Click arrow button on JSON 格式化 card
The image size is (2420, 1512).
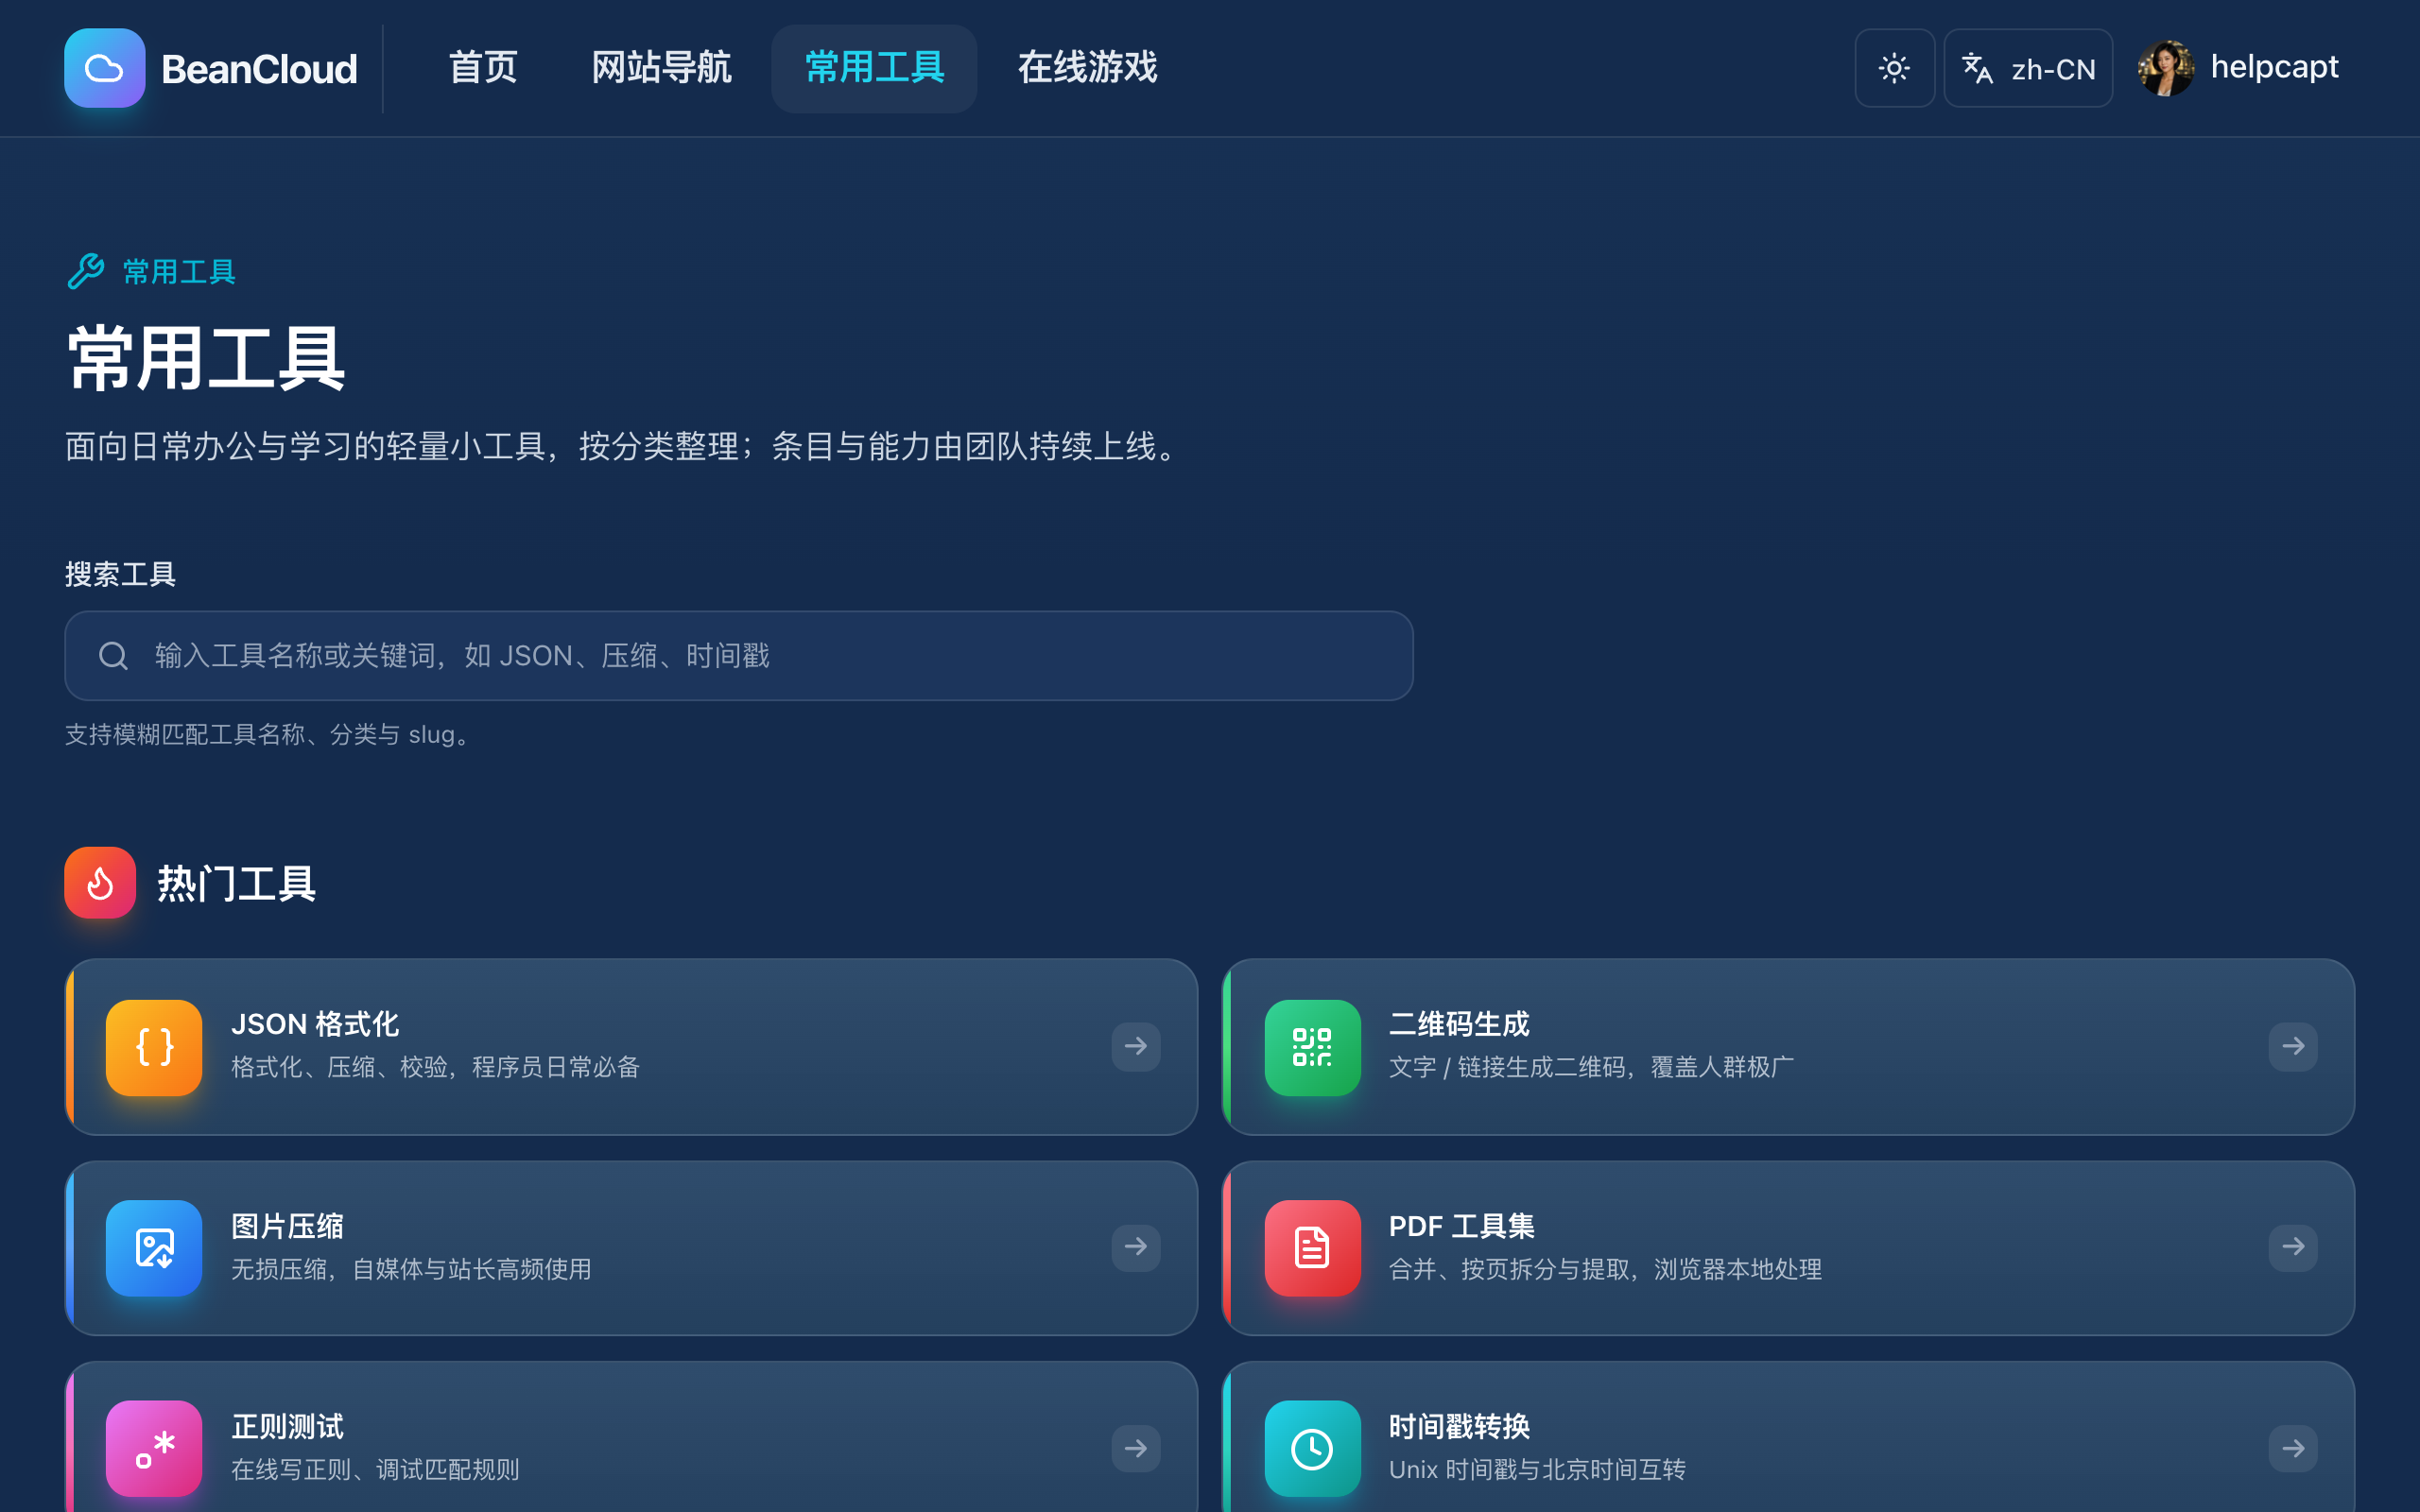tap(1136, 1047)
